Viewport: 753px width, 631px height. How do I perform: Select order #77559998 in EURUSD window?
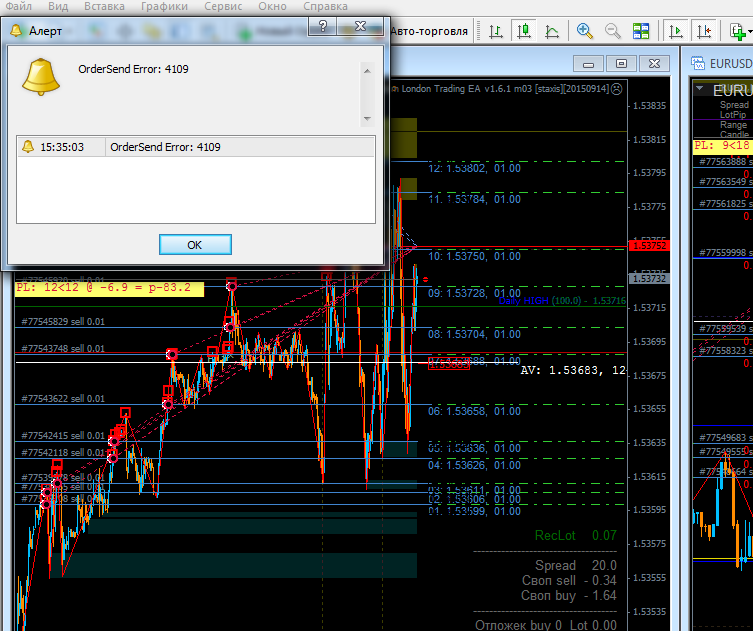[725, 253]
